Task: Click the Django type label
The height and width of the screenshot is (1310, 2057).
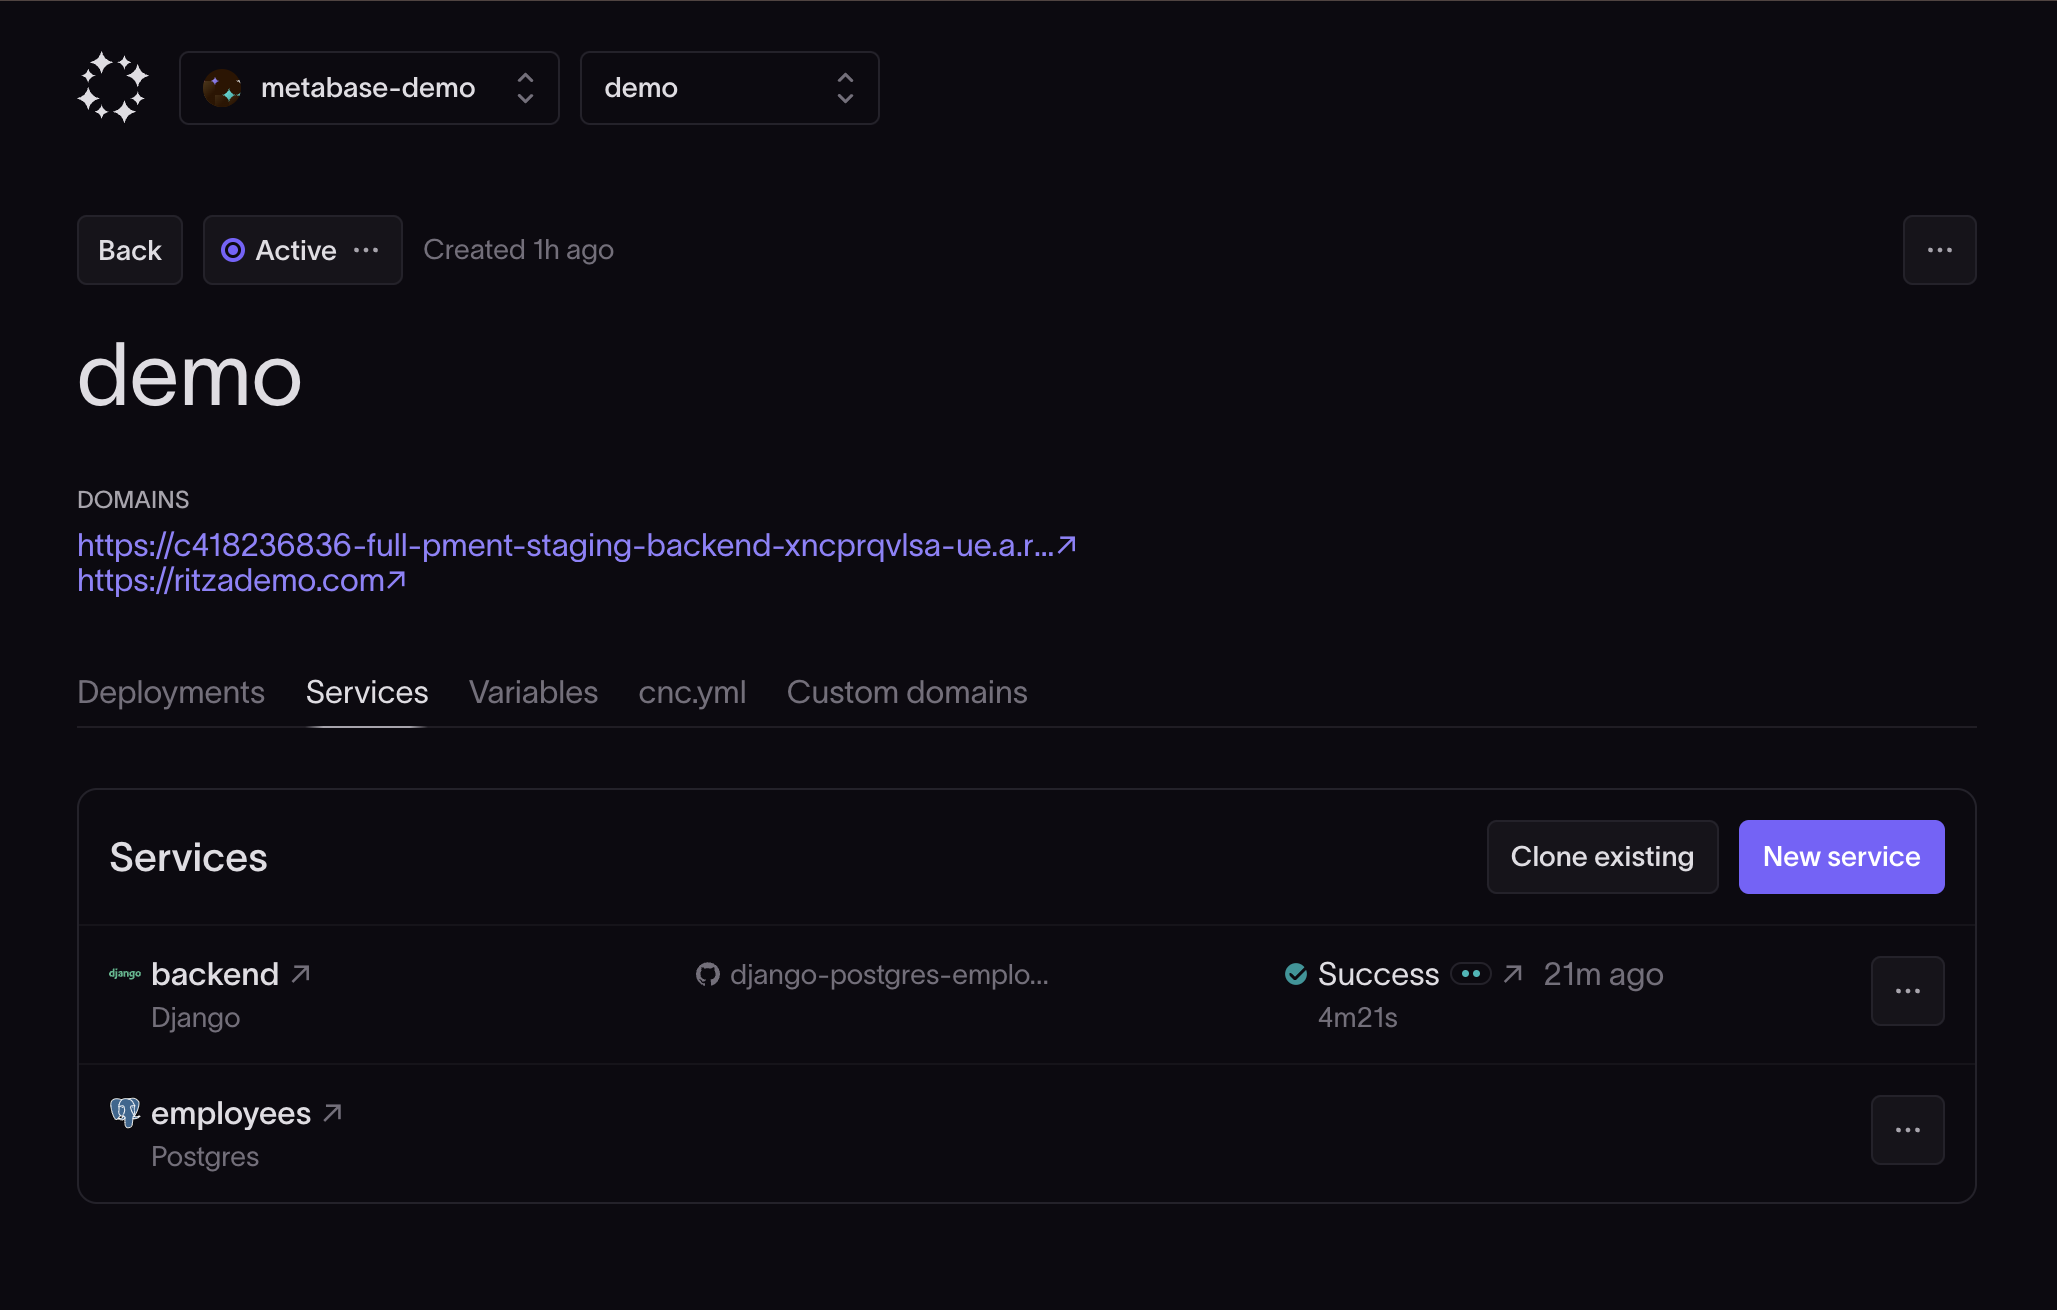Action: (x=195, y=1018)
